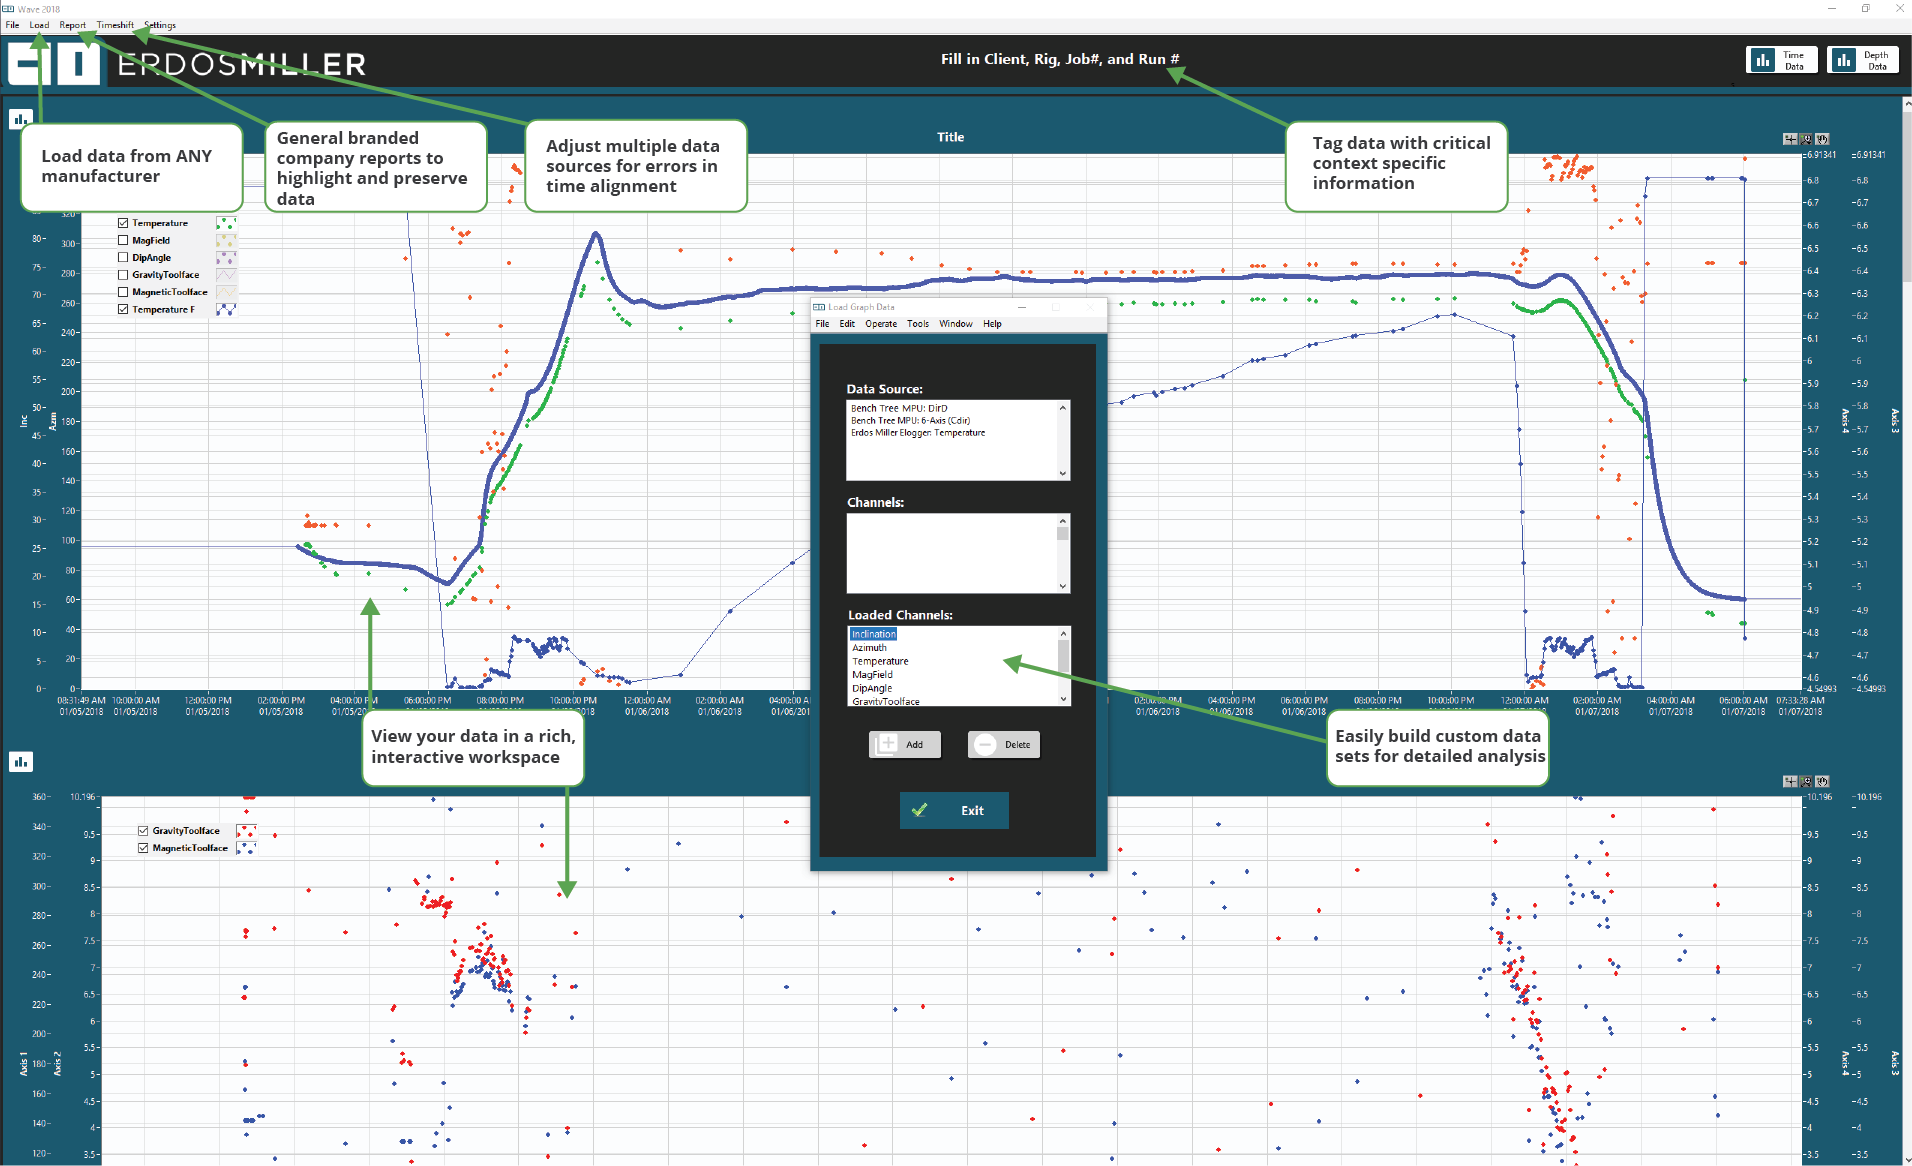This screenshot has height=1166, width=1912.
Task: Open the main File menu
Action: pyautogui.click(x=12, y=25)
